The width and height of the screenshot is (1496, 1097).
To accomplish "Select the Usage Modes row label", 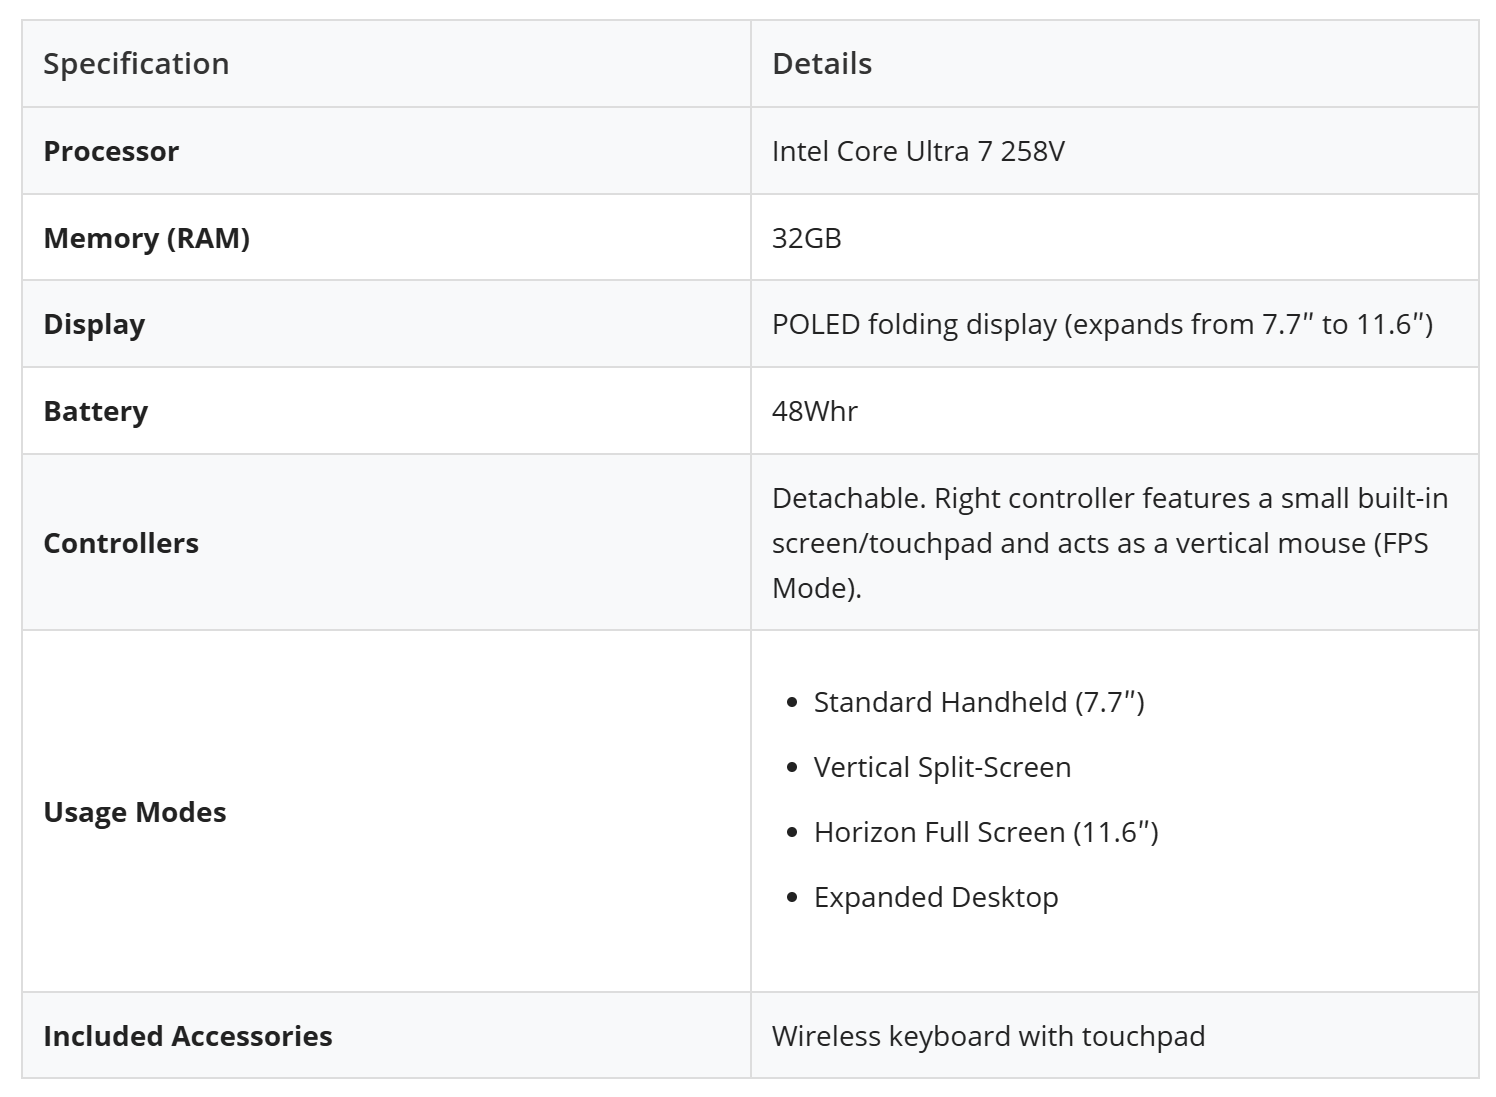I will [x=135, y=812].
